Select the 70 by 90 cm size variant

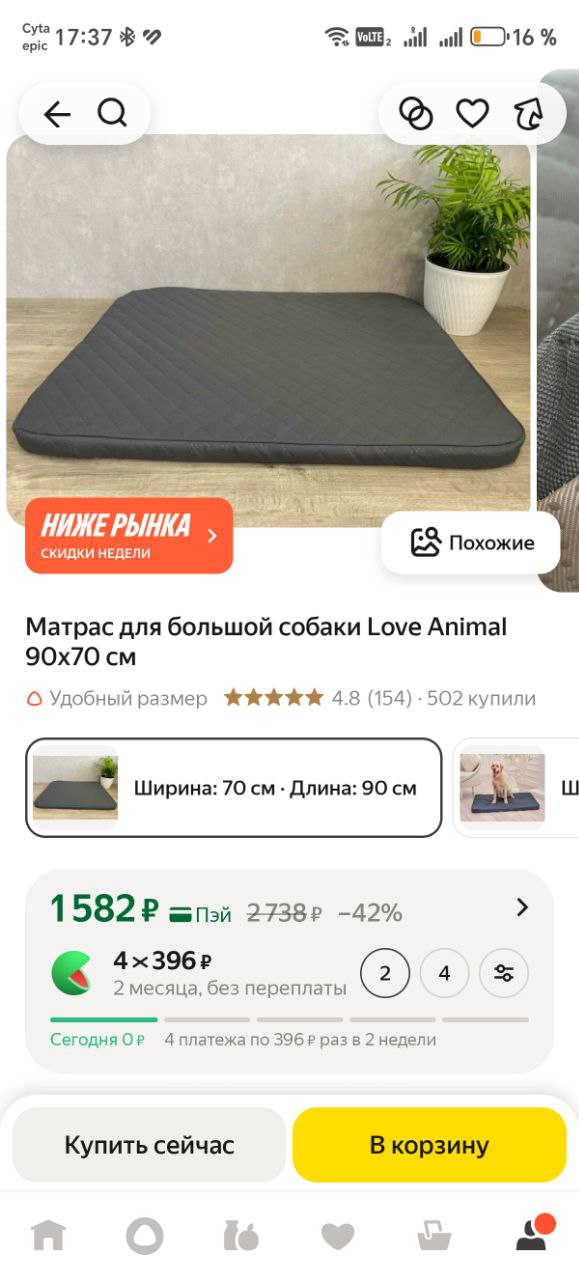click(x=233, y=787)
